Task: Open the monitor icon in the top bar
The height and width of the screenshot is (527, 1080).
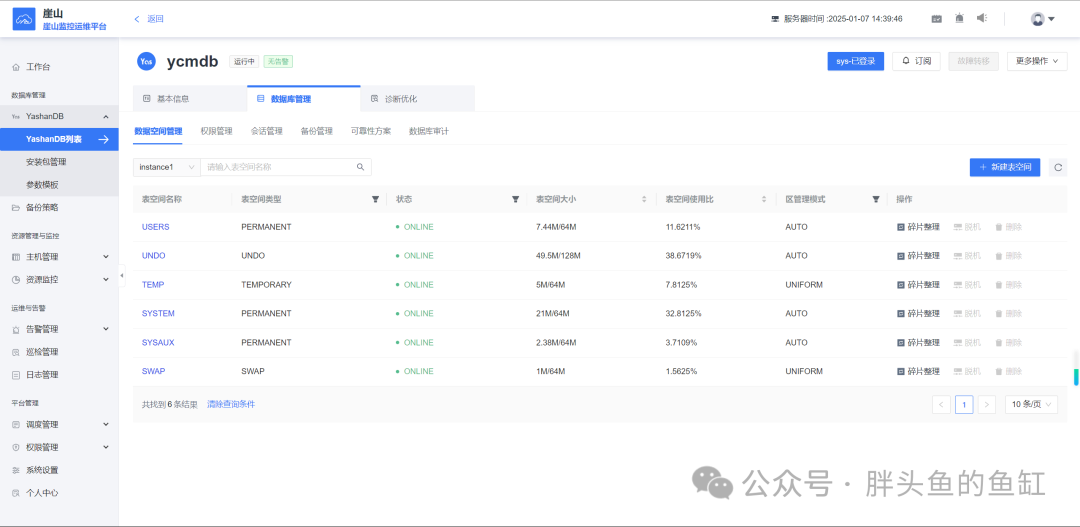Action: [937, 19]
